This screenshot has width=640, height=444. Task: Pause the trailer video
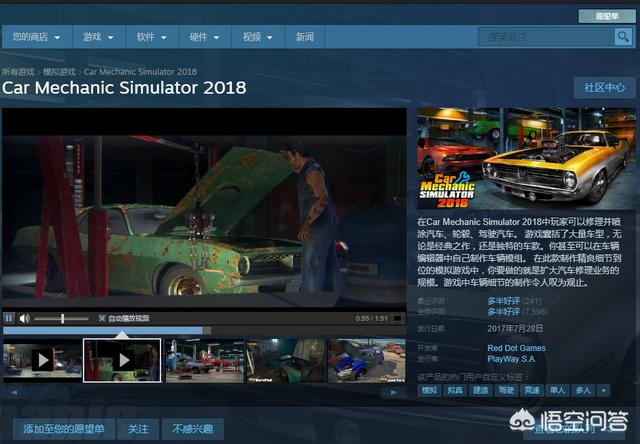point(9,318)
